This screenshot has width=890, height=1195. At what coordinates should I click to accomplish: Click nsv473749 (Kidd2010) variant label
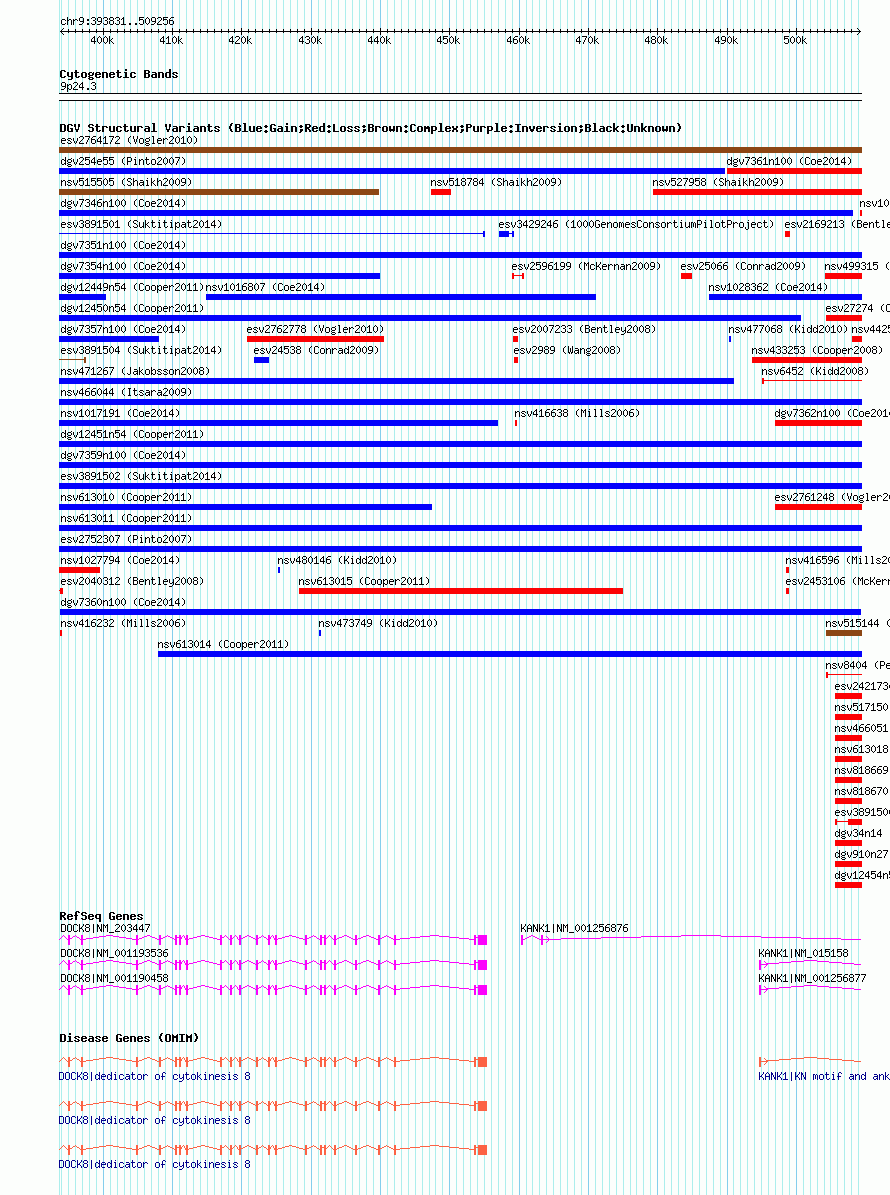pyautogui.click(x=378, y=623)
